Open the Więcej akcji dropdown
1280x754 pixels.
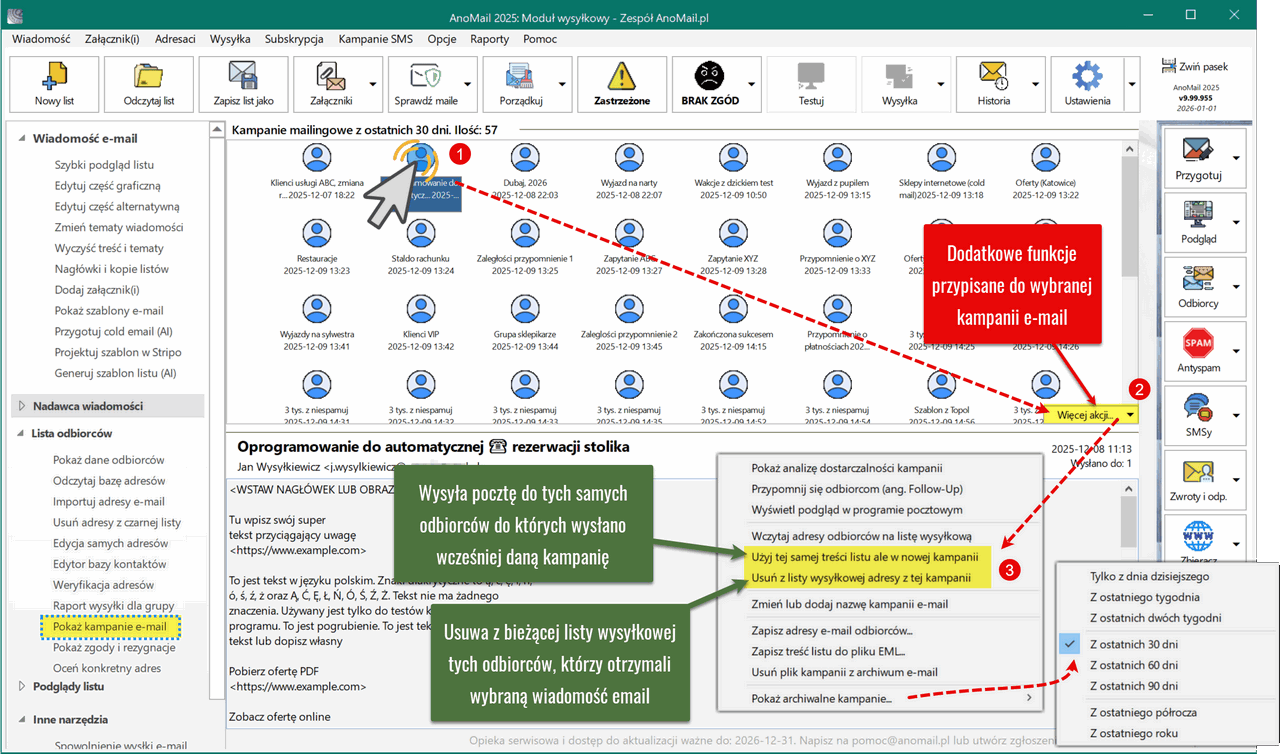pyautogui.click(x=1091, y=413)
